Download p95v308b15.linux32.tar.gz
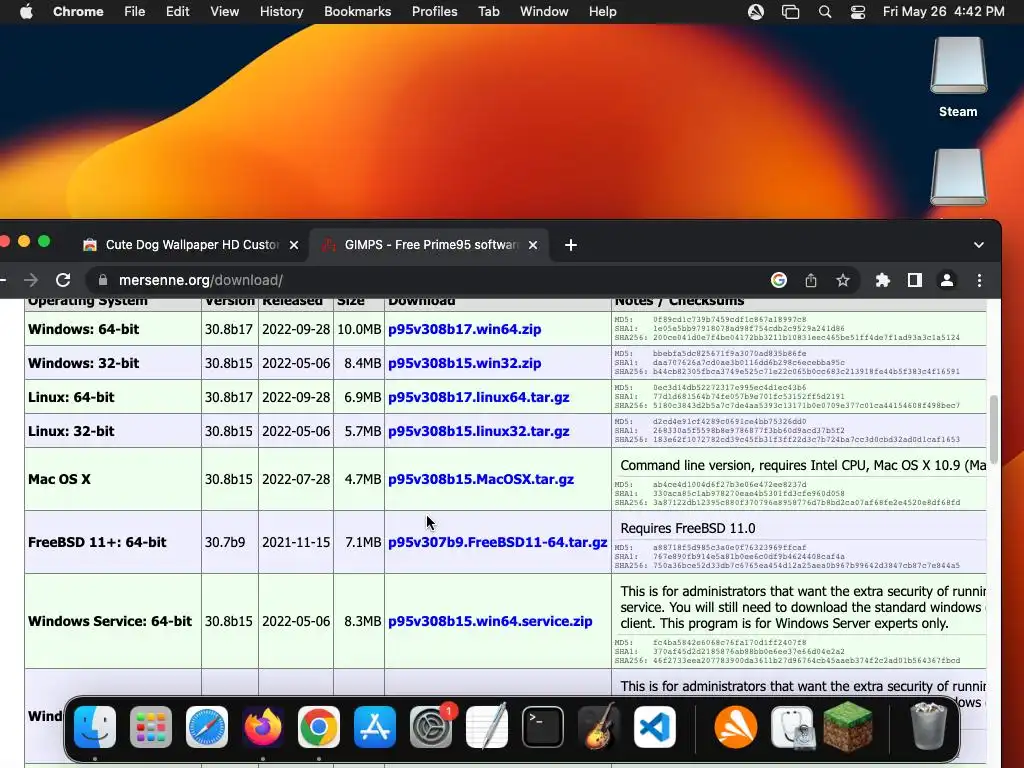This screenshot has width=1024, height=768. [x=479, y=431]
